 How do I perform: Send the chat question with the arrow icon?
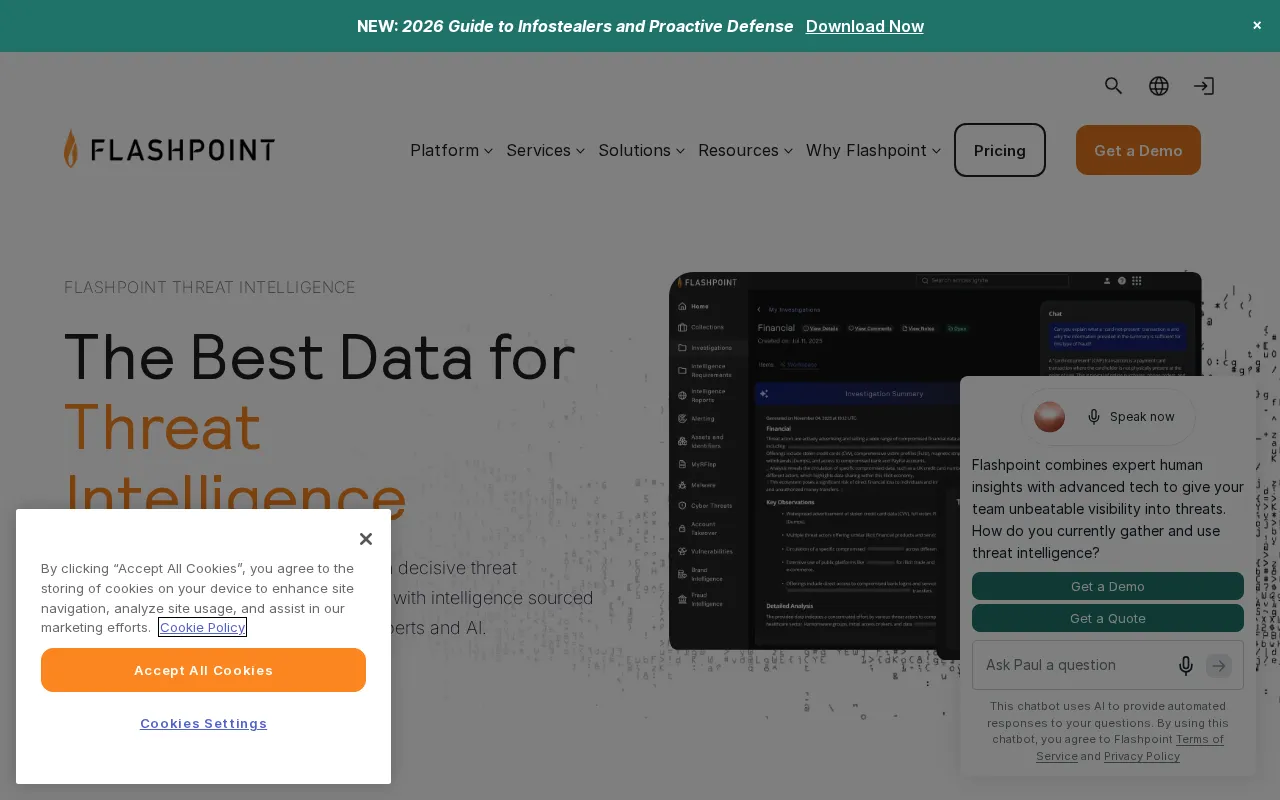(x=1218, y=665)
